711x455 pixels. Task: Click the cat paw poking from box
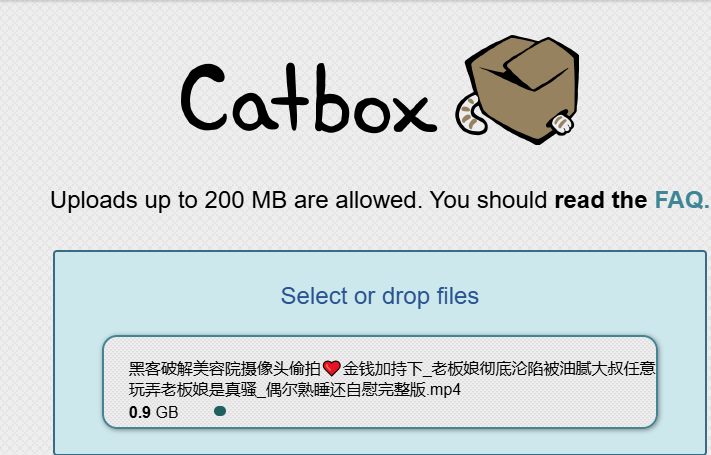tap(561, 123)
